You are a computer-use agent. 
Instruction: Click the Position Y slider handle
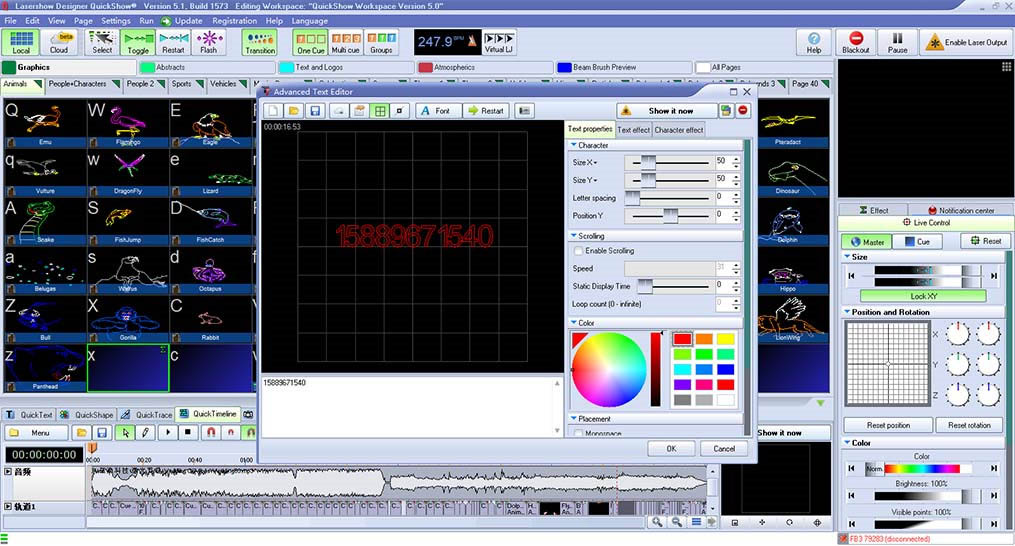(x=671, y=215)
